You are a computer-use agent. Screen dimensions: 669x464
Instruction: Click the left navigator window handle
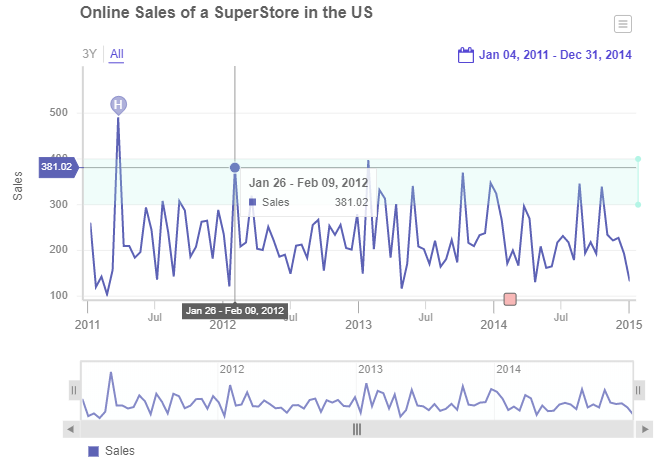74,390
